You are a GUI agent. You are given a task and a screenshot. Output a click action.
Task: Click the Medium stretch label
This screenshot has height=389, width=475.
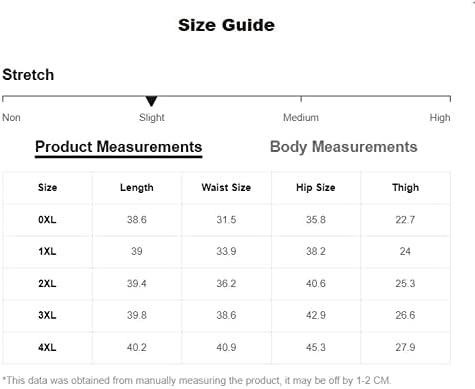coord(301,117)
